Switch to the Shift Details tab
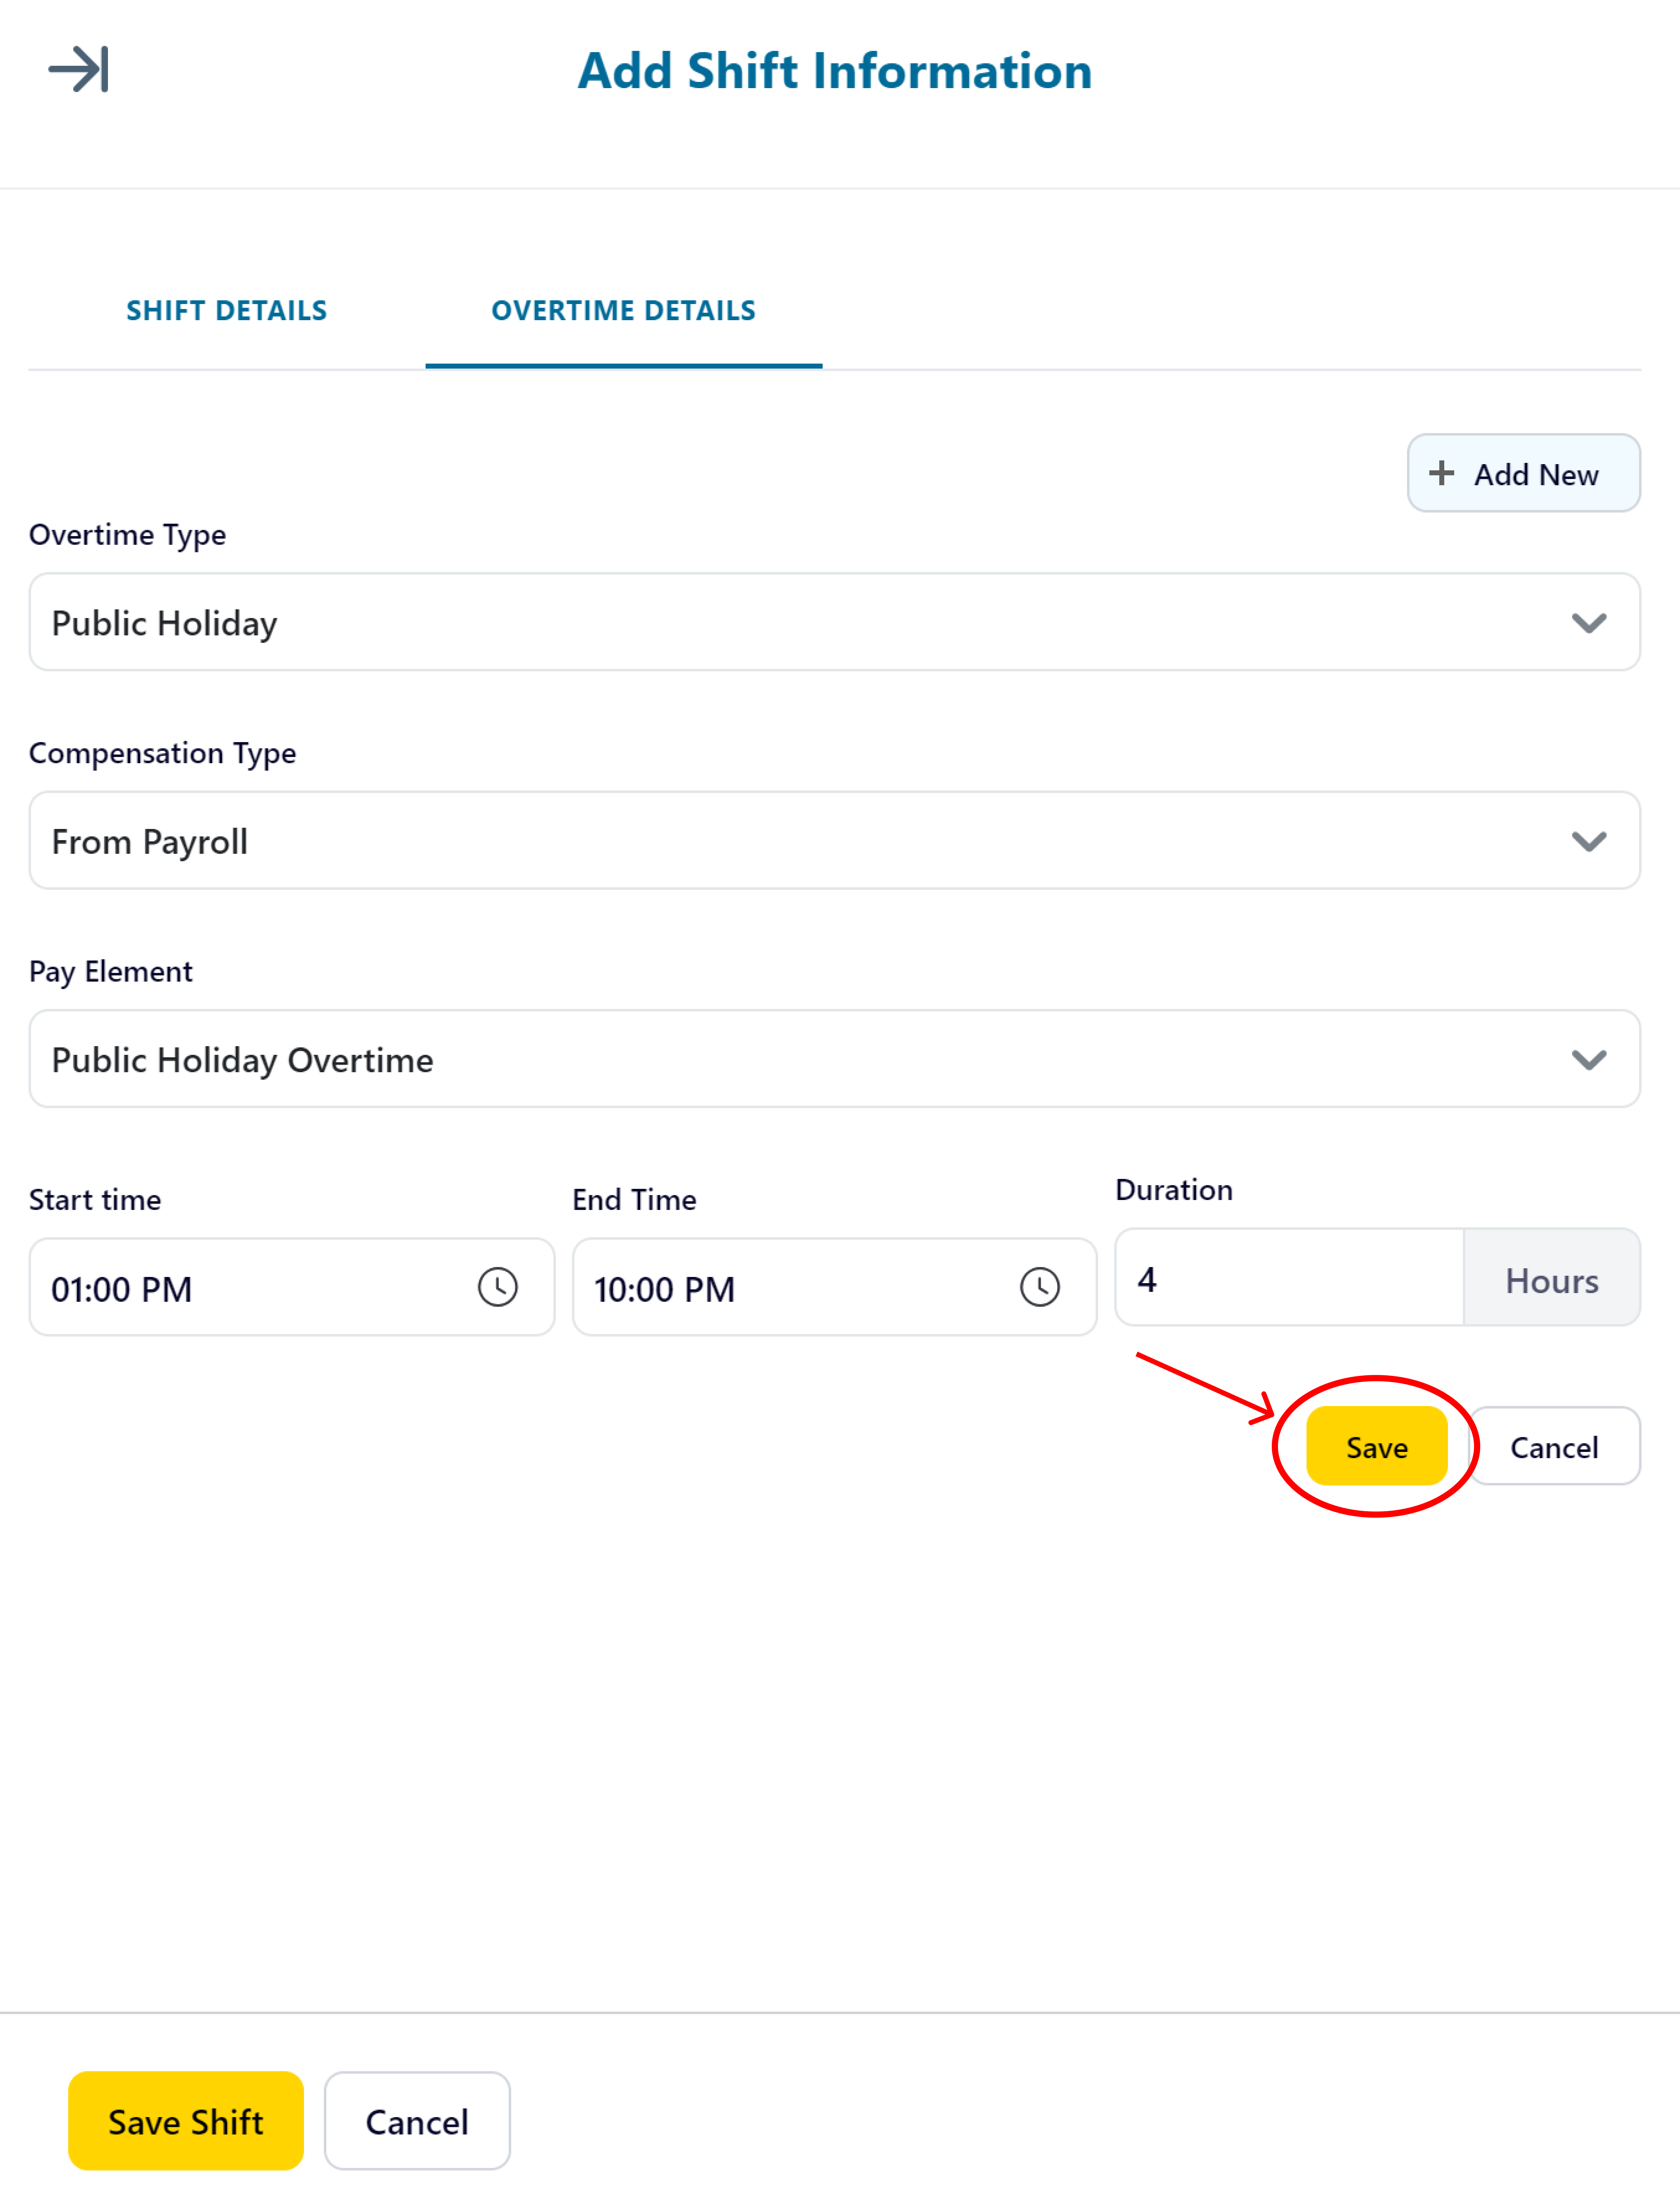This screenshot has height=2199, width=1680. tap(227, 311)
